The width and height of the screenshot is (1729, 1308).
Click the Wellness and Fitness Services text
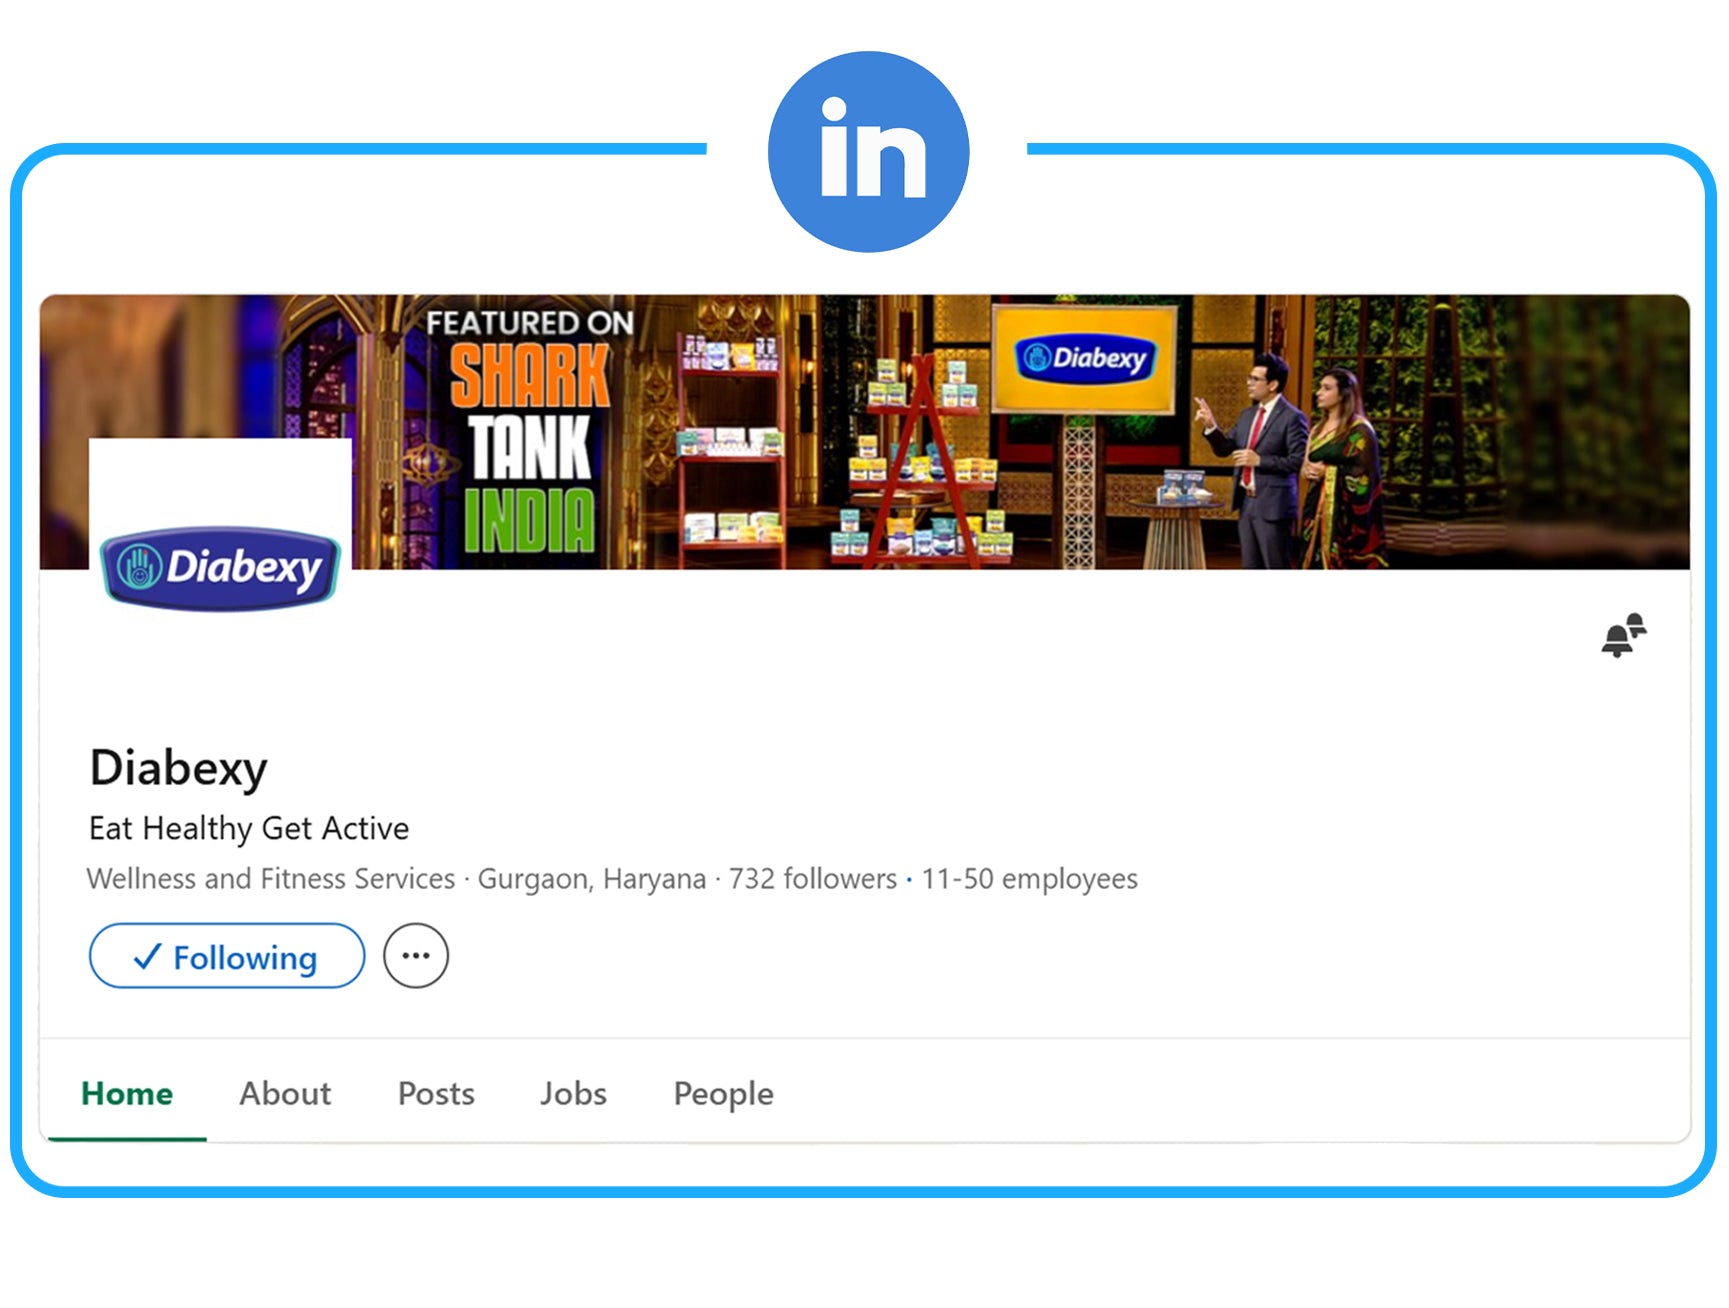tap(271, 879)
